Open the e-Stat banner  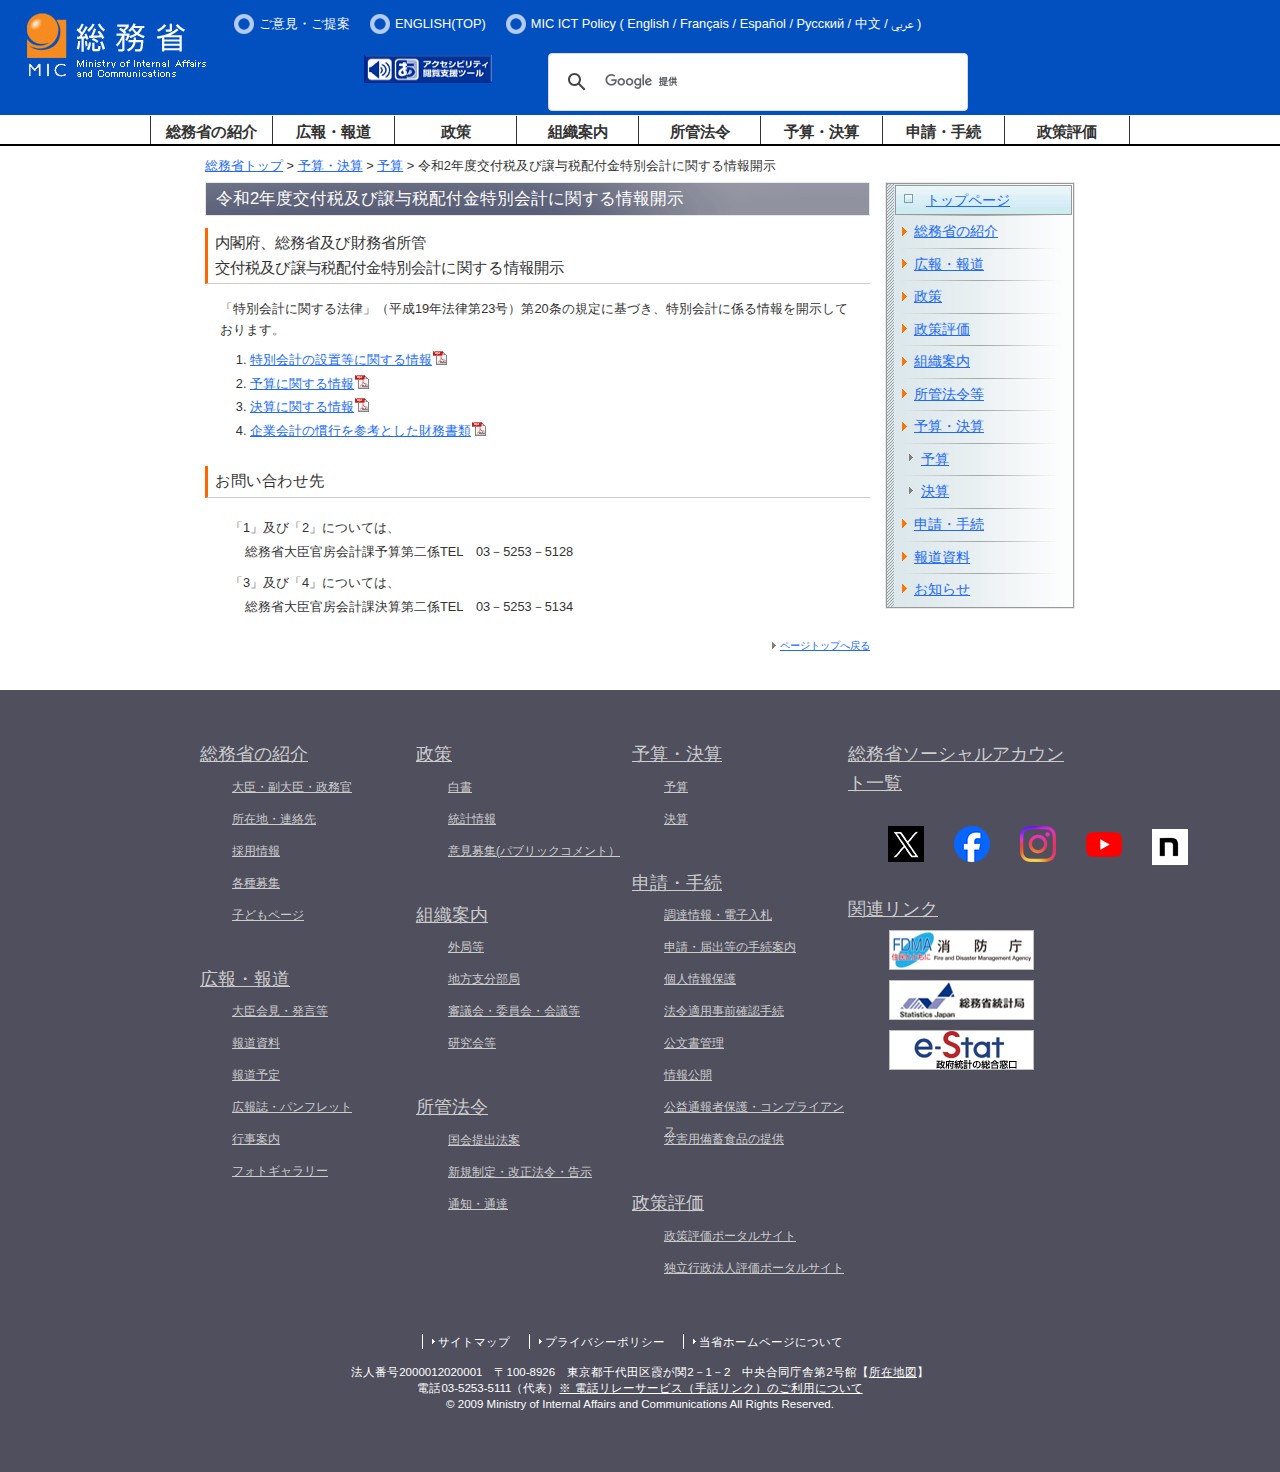click(961, 1050)
